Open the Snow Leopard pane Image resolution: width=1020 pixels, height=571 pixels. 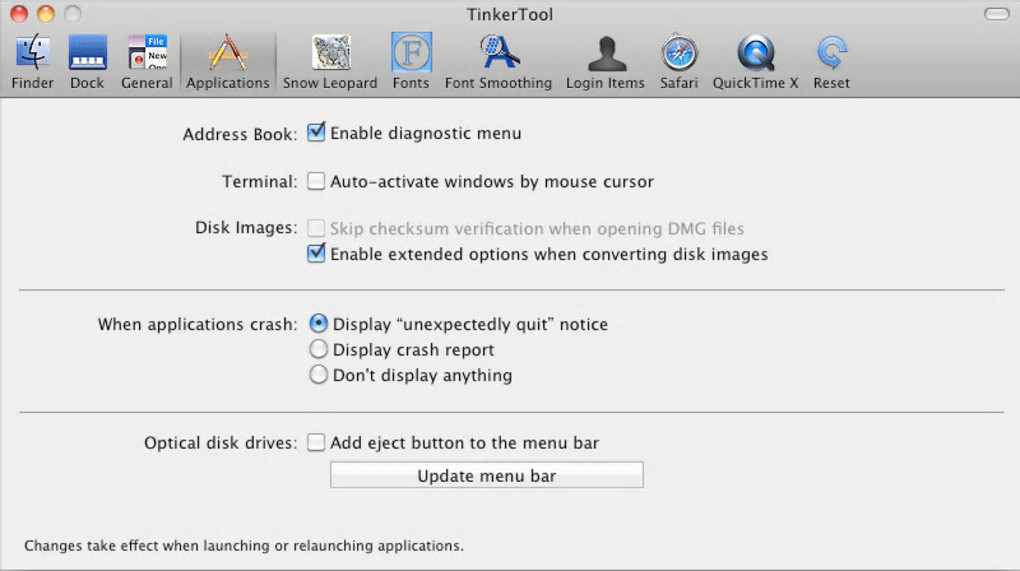point(330,62)
